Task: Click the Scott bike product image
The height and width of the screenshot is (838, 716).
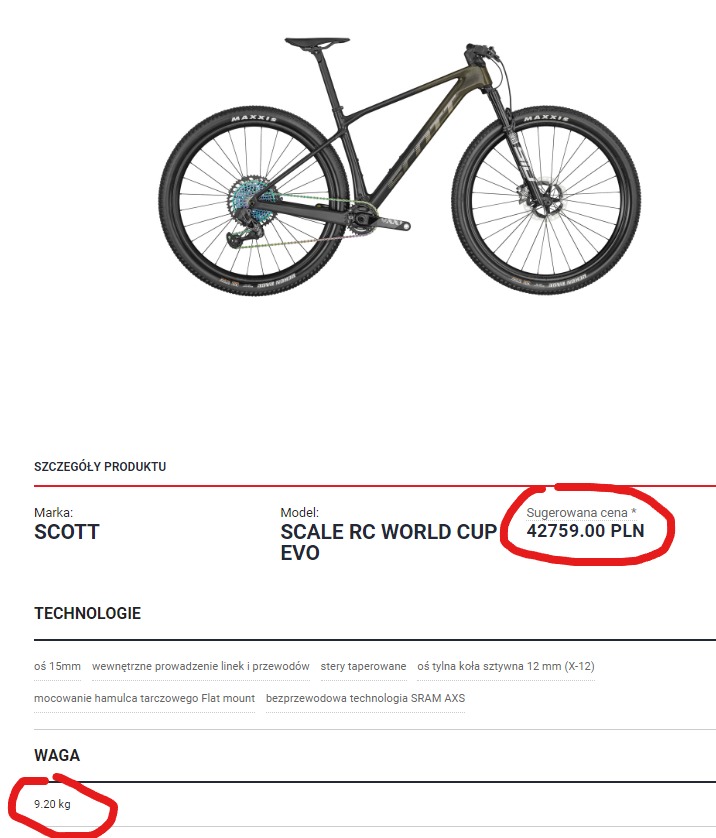Action: pos(399,166)
